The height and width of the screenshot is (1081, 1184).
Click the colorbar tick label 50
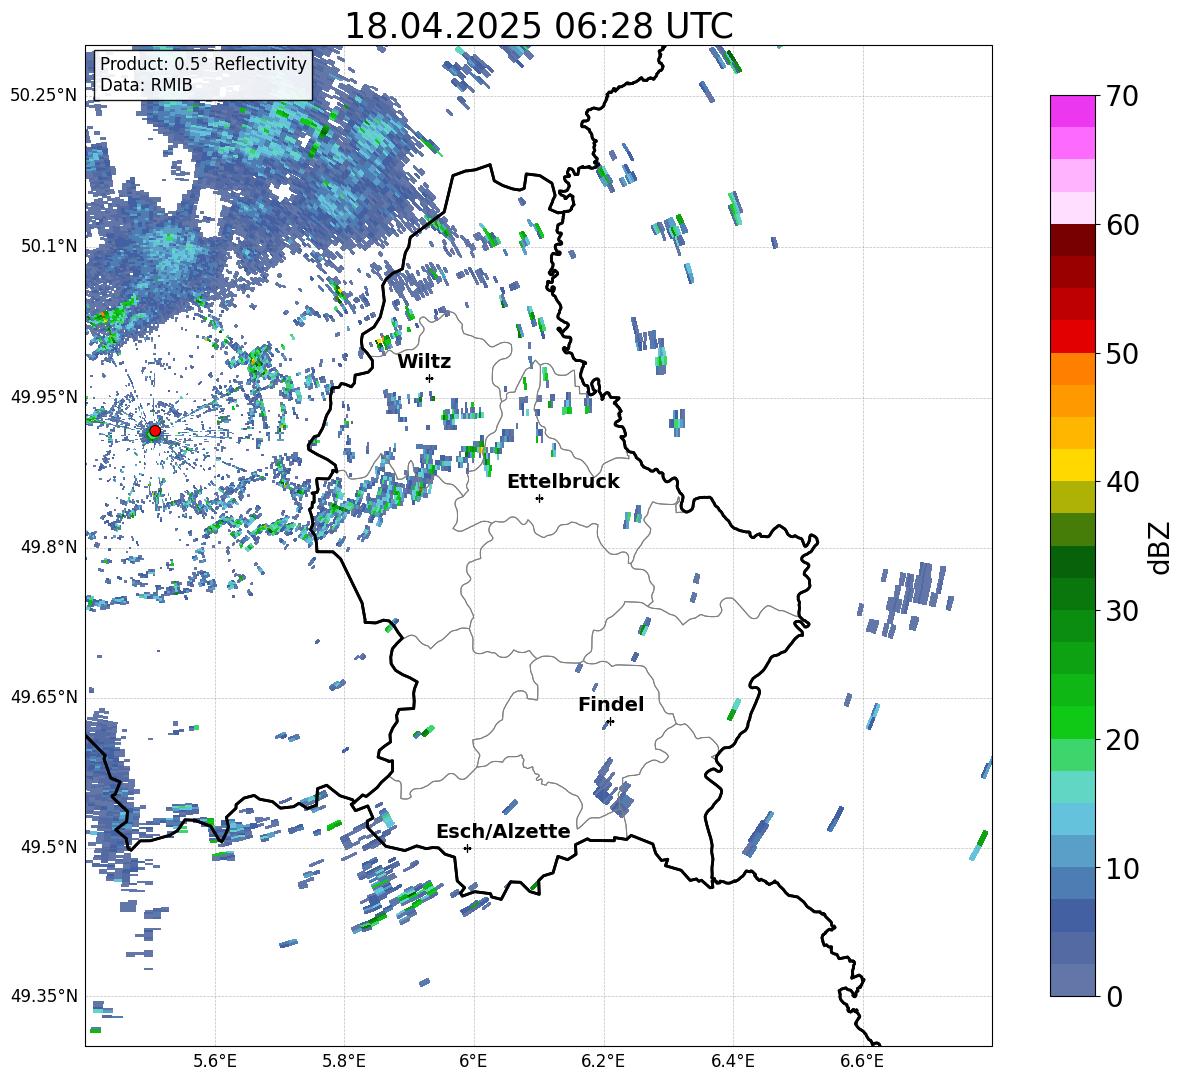coord(1123,353)
